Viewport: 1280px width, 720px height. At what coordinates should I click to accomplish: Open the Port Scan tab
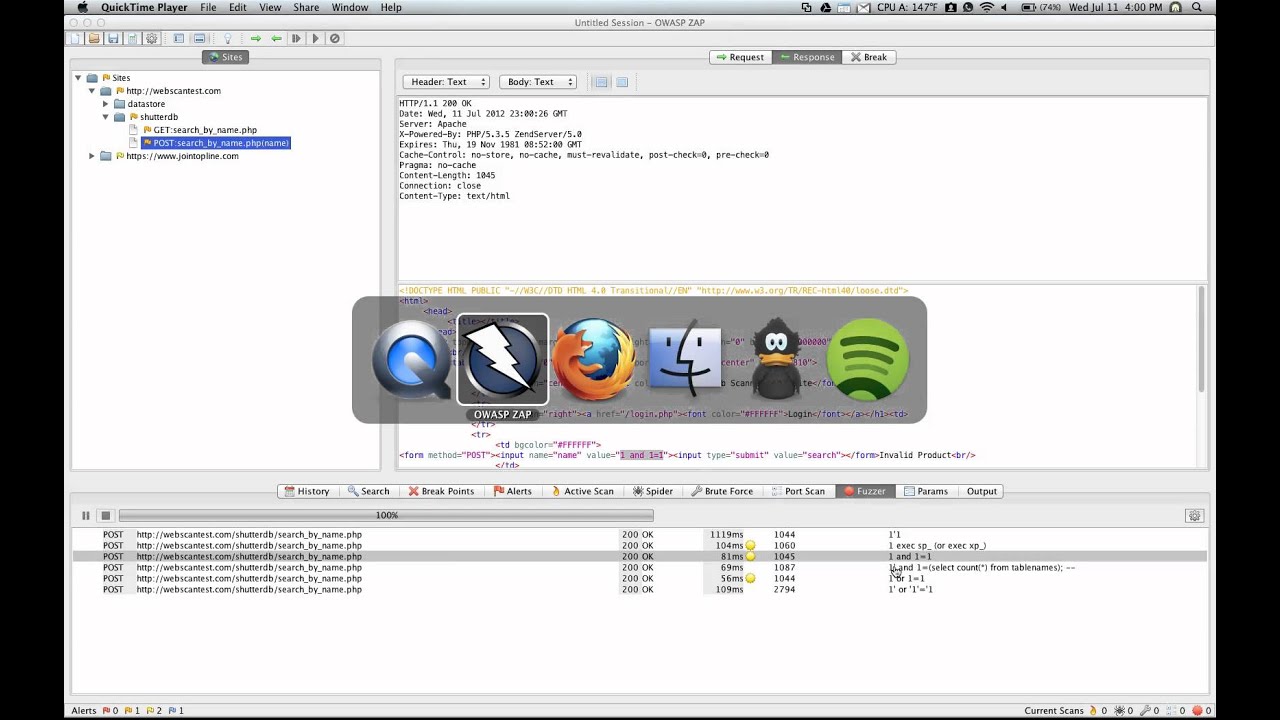[x=798, y=491]
